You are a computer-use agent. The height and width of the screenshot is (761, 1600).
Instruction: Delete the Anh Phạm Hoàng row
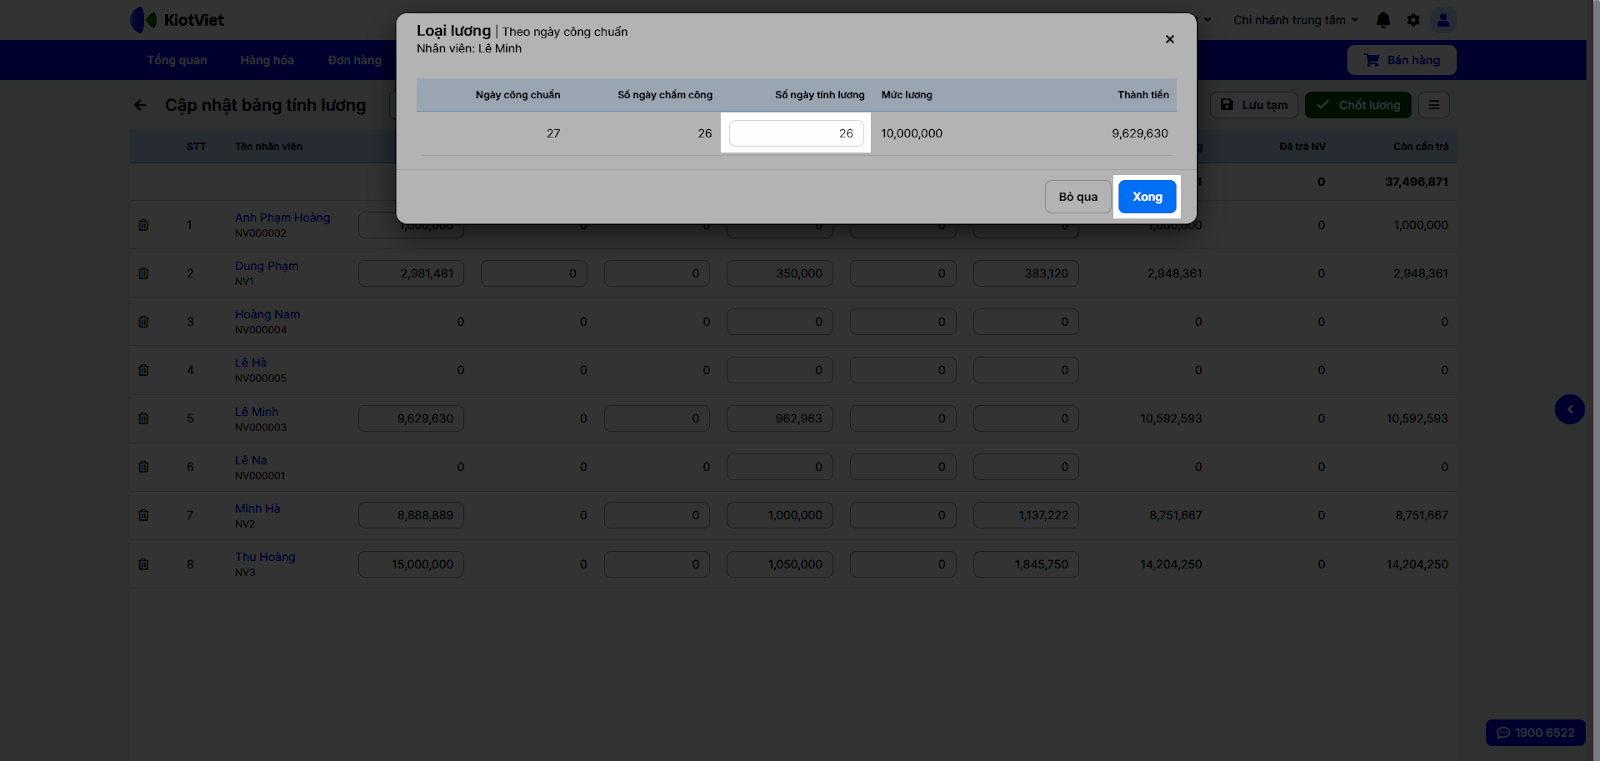(143, 225)
